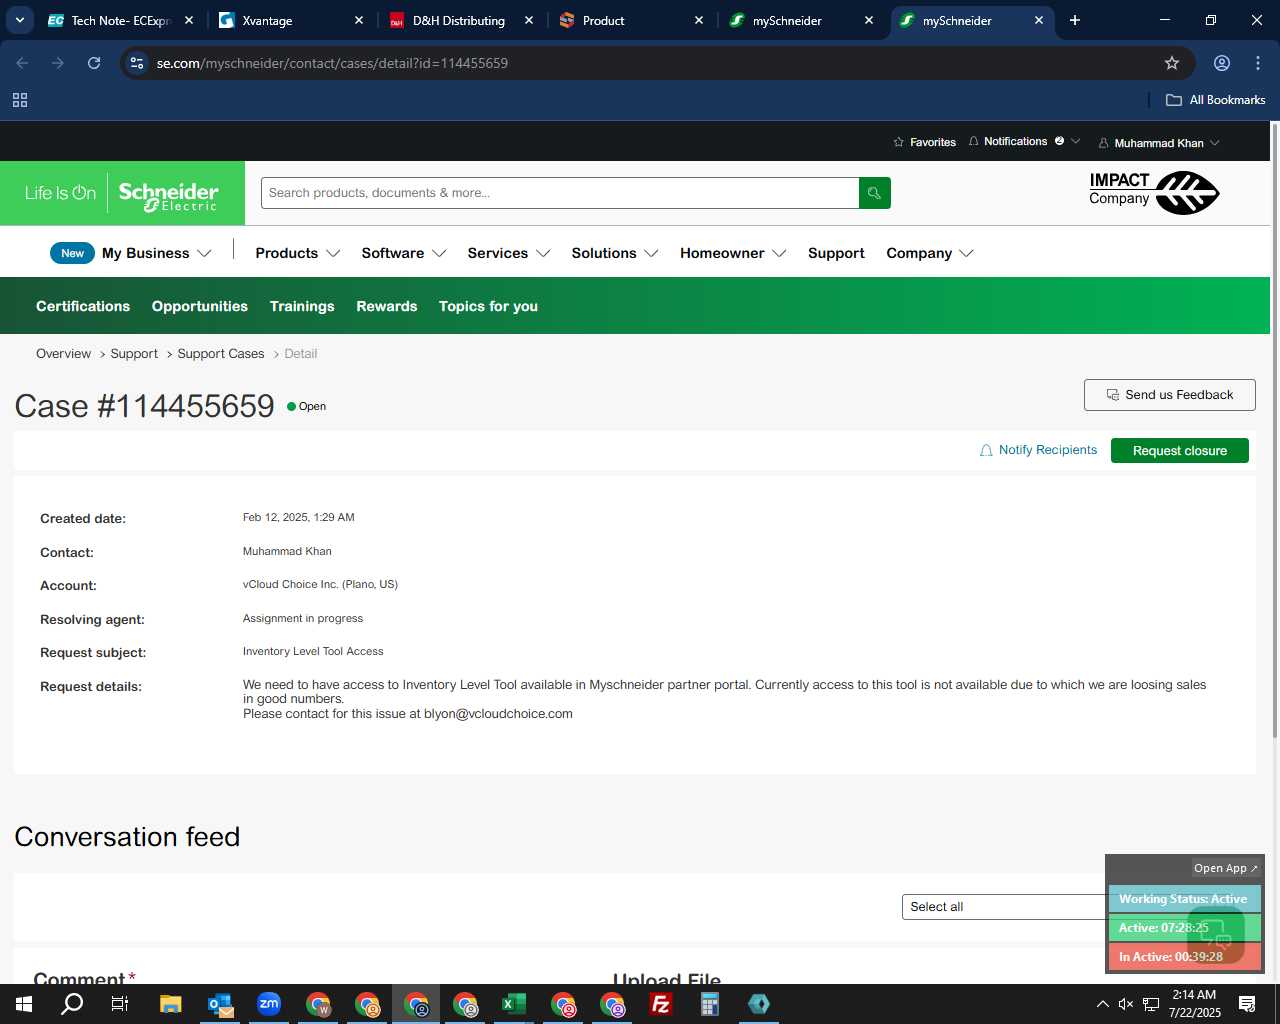The height and width of the screenshot is (1024, 1280).
Task: Expand the Services menu
Action: (x=509, y=253)
